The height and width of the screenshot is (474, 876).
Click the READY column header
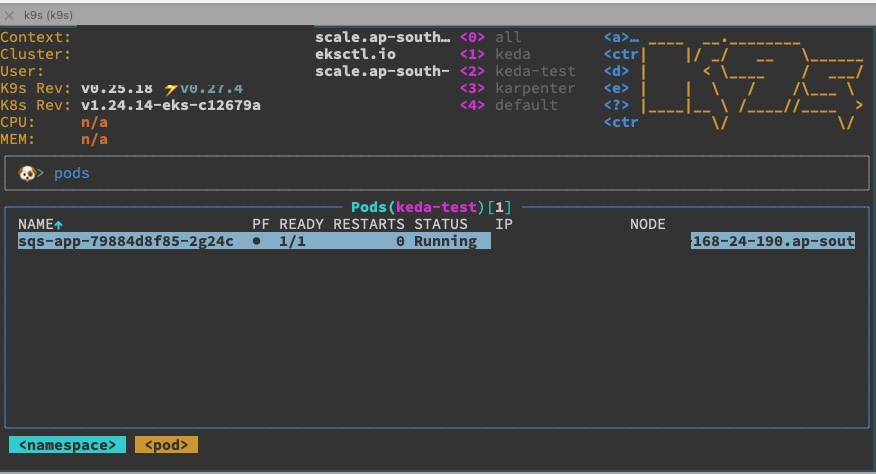click(x=301, y=224)
